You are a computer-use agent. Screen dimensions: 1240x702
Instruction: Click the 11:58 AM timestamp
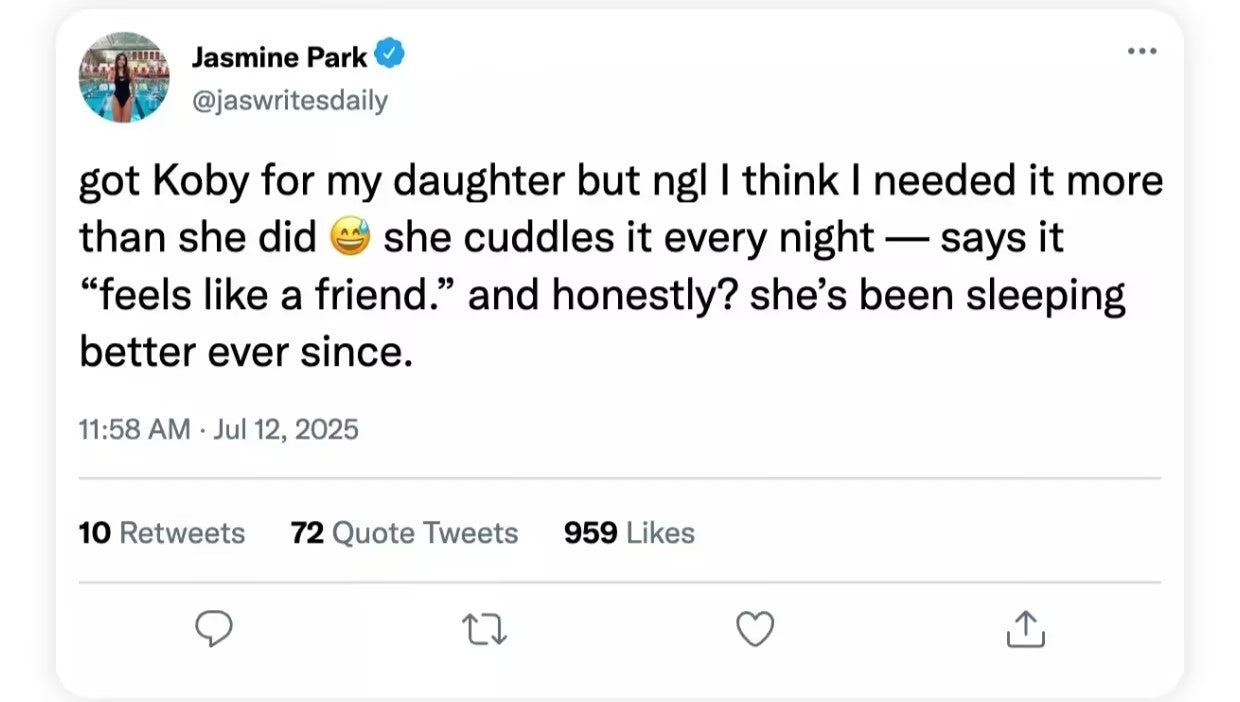(134, 430)
